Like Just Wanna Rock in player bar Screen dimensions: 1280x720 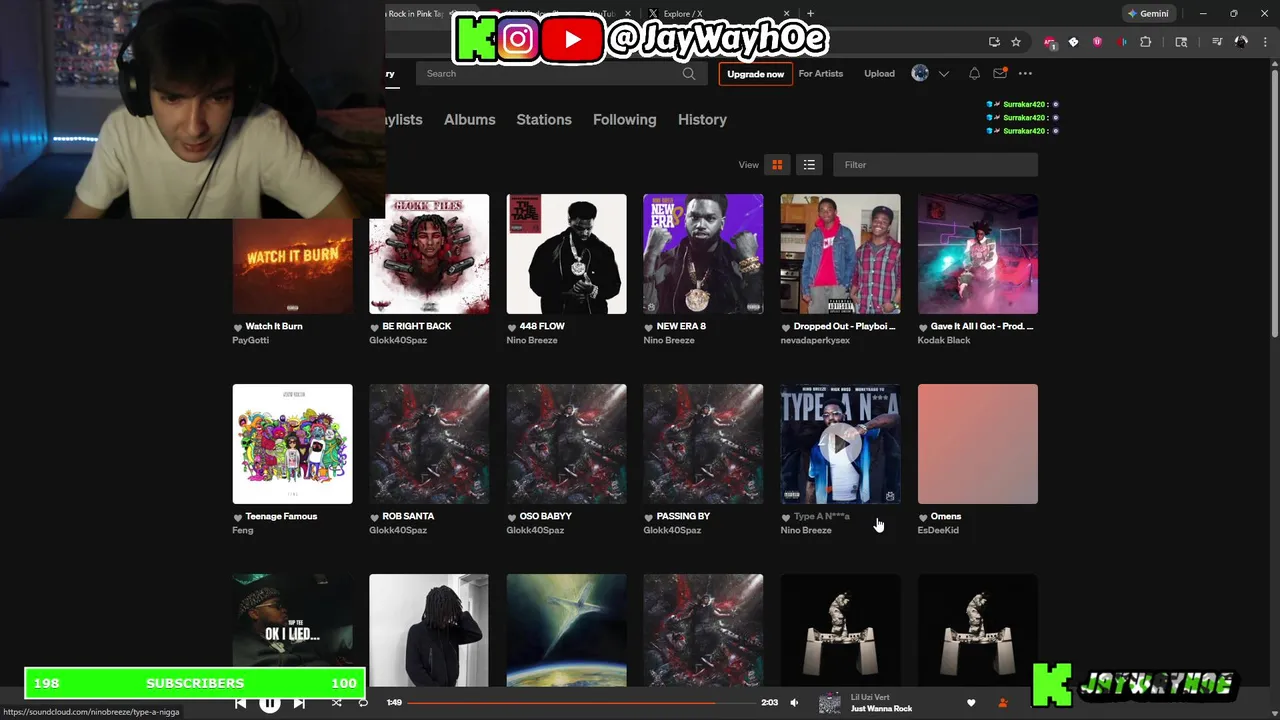[971, 703]
